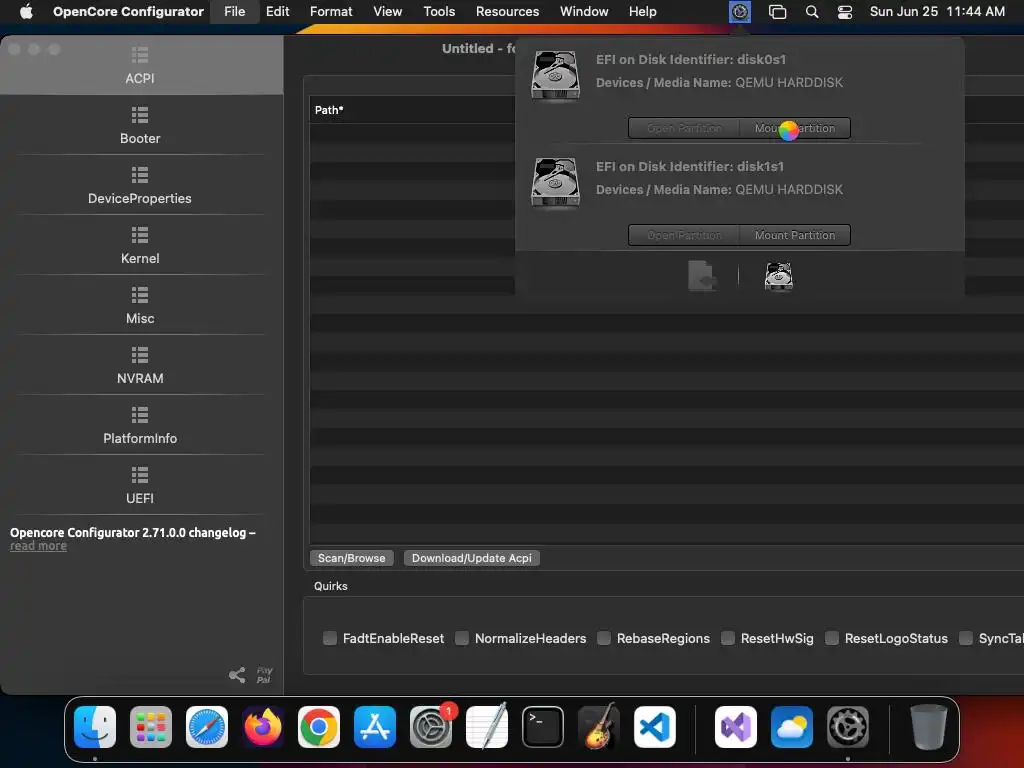Launch GarageBand from the Dock
The width and height of the screenshot is (1024, 768).
[x=599, y=727]
